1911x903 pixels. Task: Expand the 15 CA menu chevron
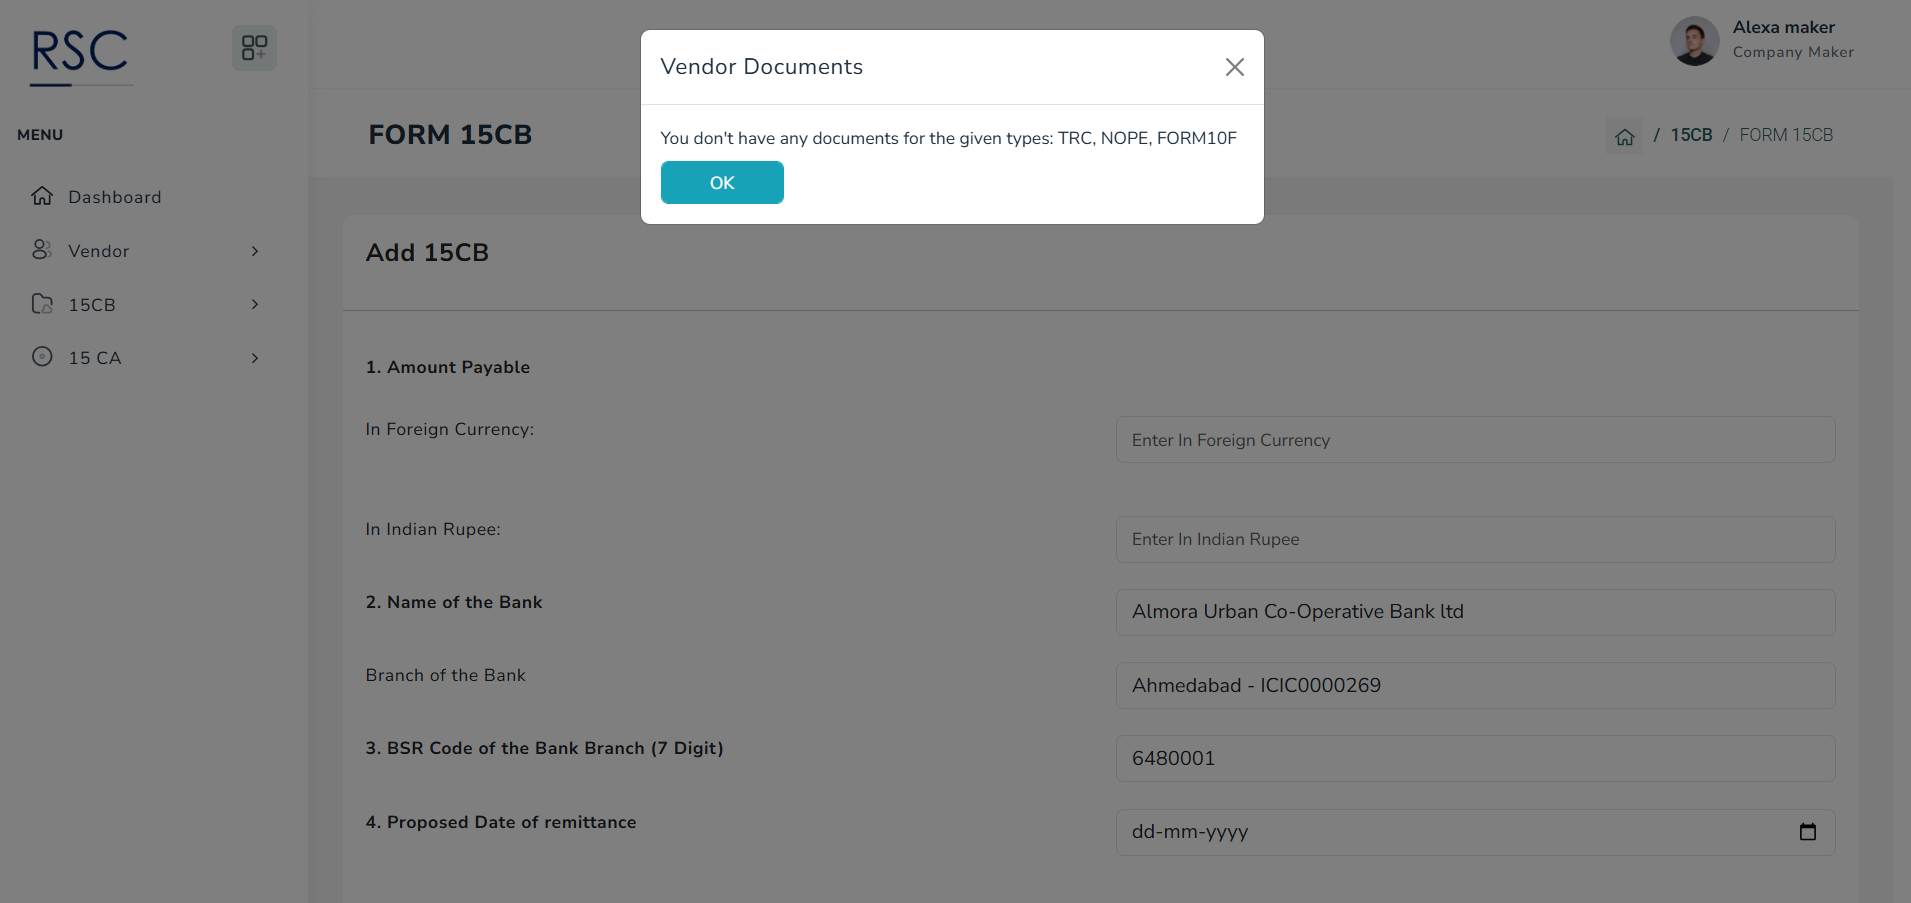pos(255,358)
